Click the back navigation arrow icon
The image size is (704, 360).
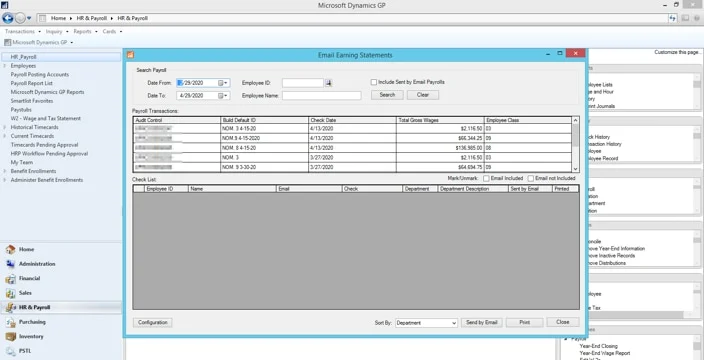click(8, 18)
